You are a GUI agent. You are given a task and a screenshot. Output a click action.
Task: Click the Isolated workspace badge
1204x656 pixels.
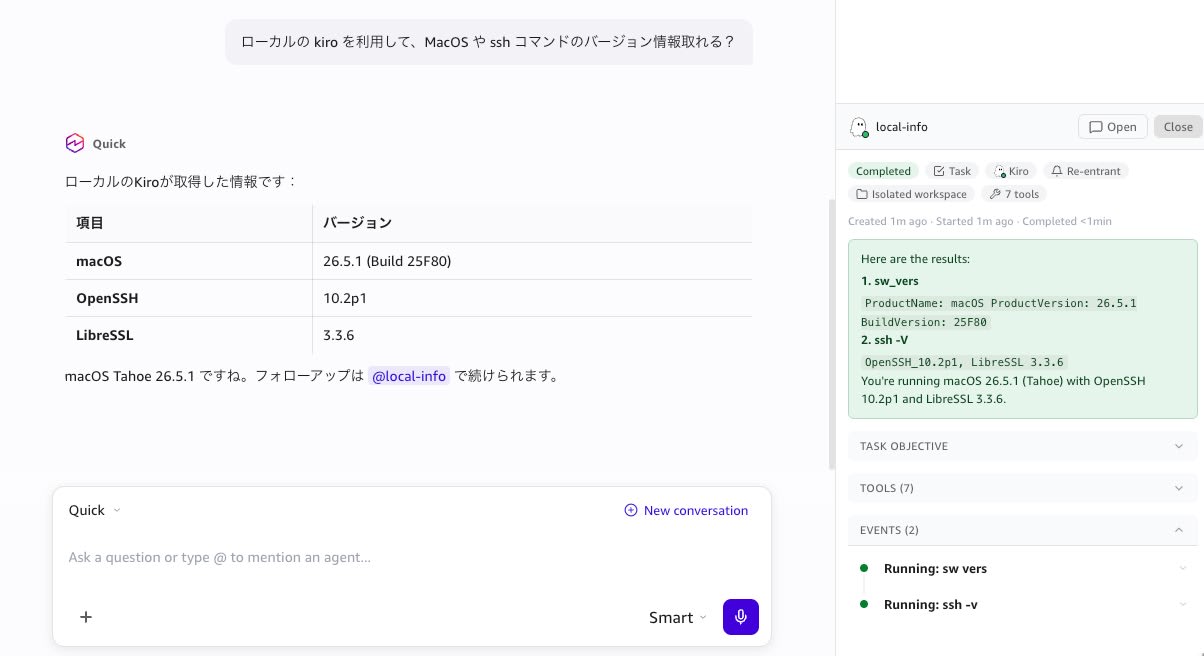pos(911,194)
